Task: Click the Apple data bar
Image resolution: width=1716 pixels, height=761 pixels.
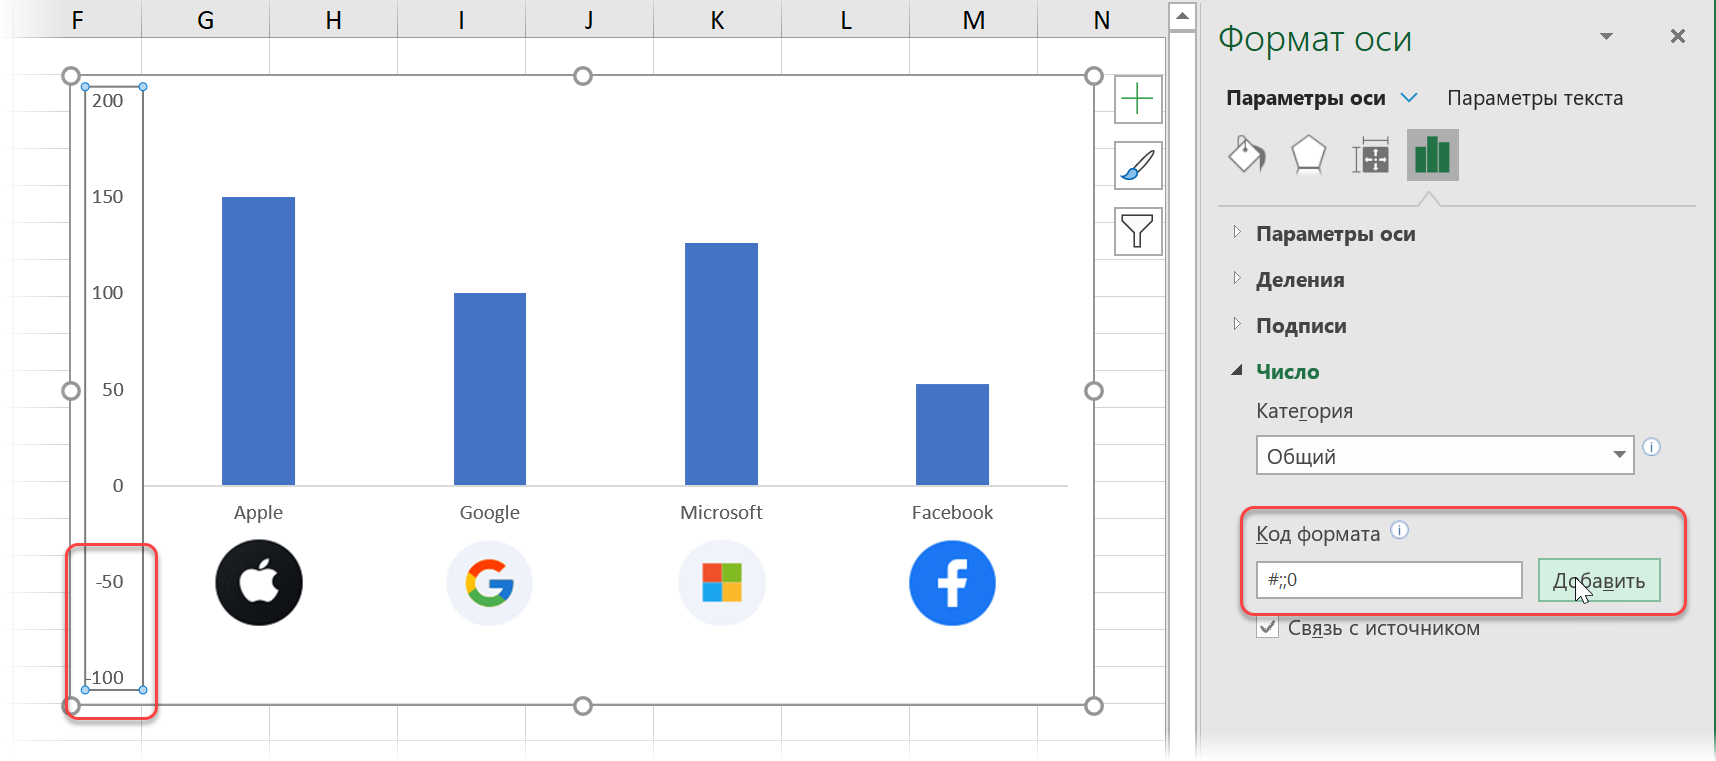Action: 258,341
